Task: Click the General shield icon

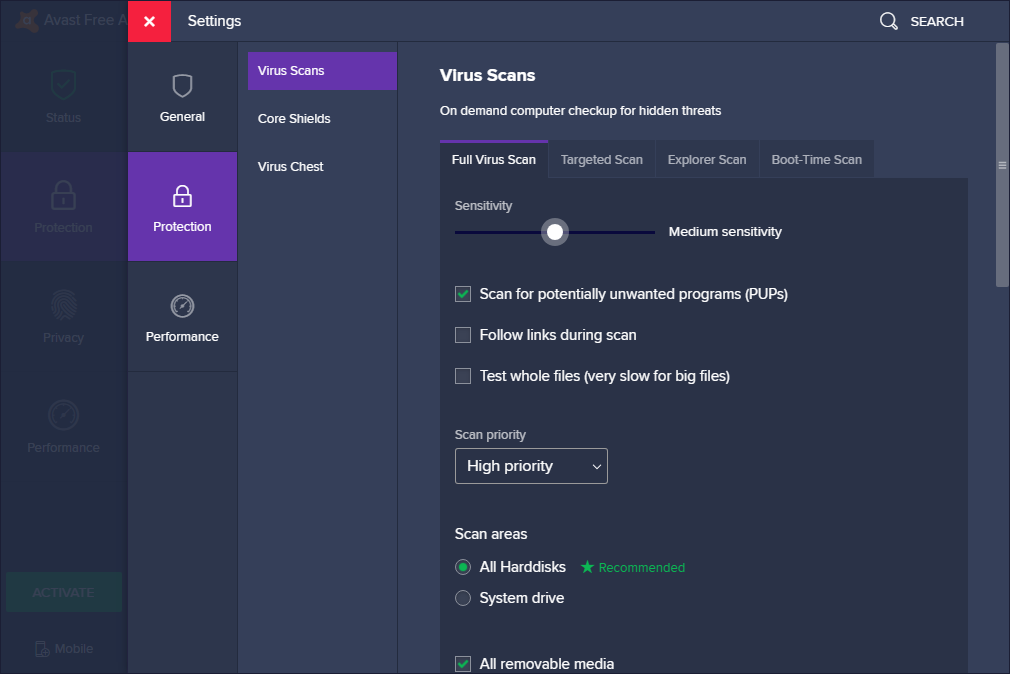Action: tap(182, 86)
